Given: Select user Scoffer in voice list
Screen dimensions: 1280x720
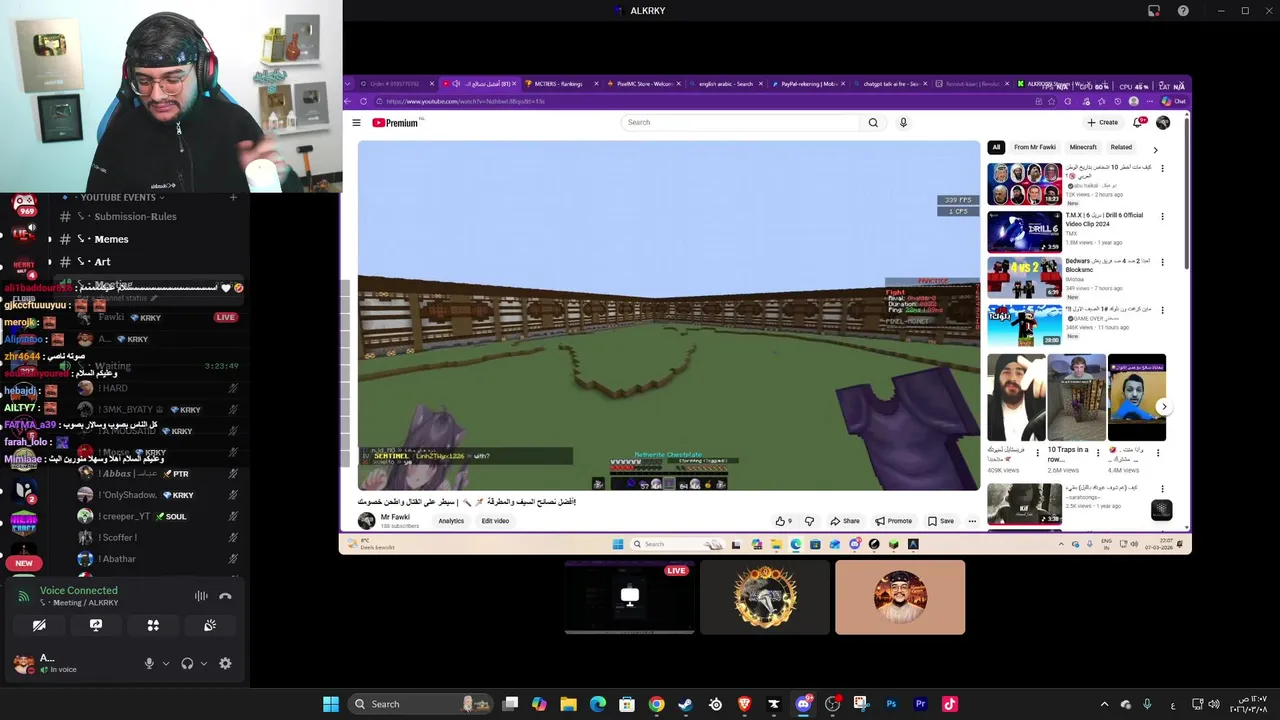Looking at the screenshot, I should [x=160, y=538].
